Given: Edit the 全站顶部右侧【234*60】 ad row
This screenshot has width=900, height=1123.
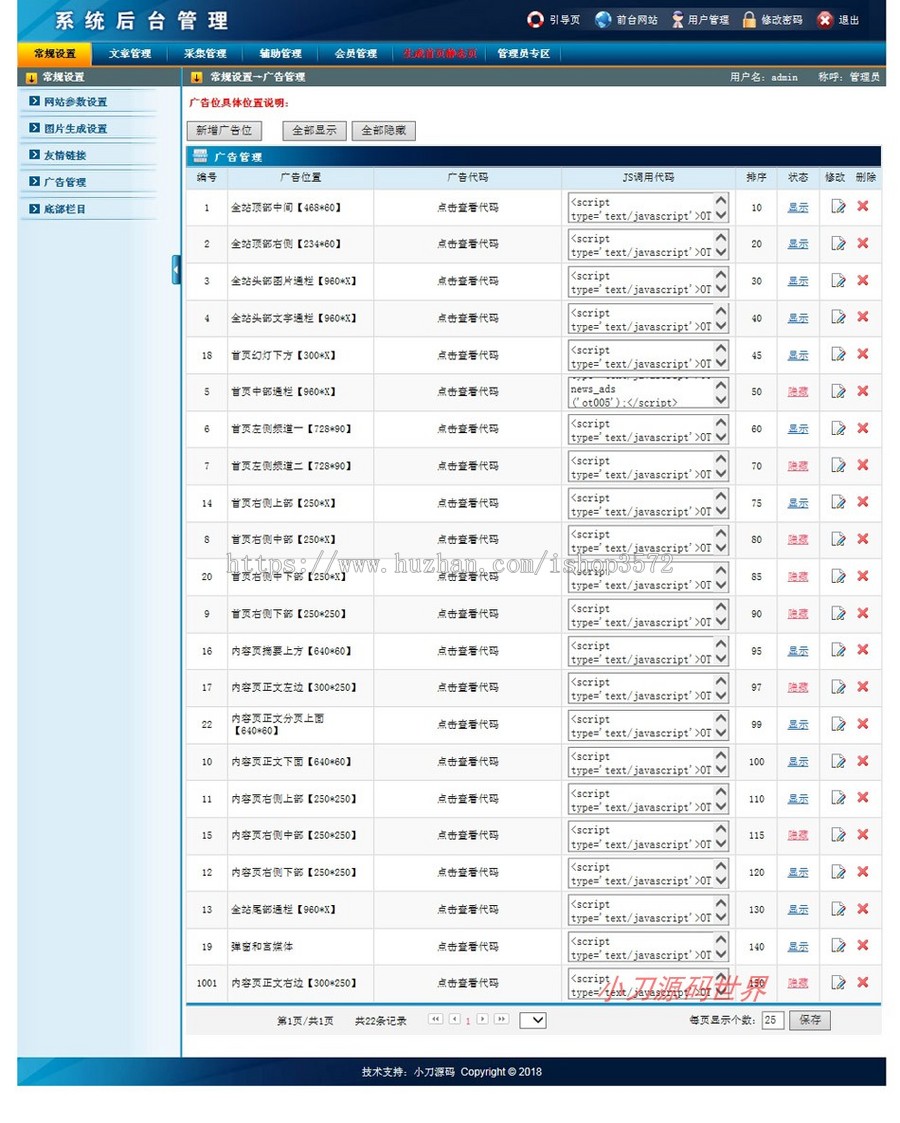Looking at the screenshot, I should [838, 244].
